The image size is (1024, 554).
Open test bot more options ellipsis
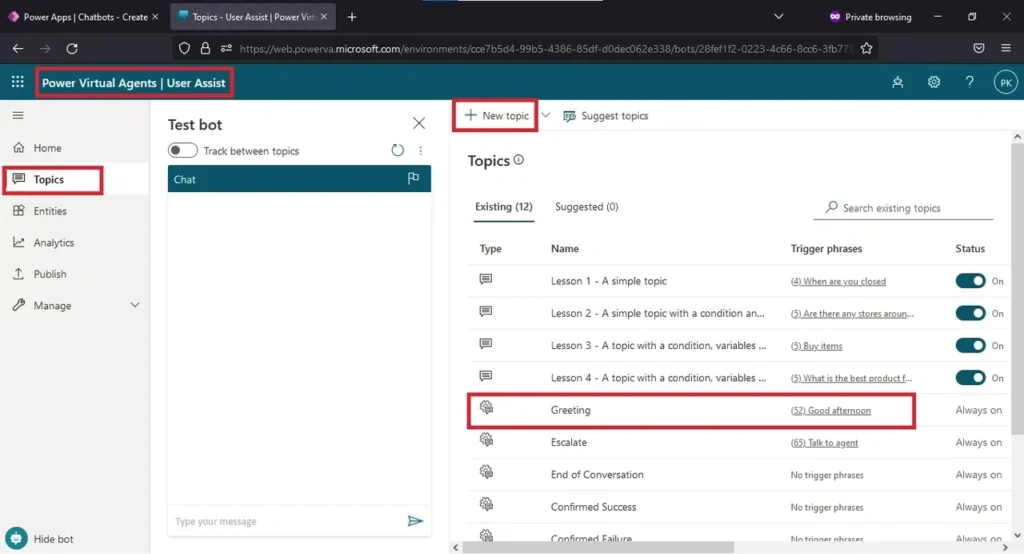[x=421, y=150]
